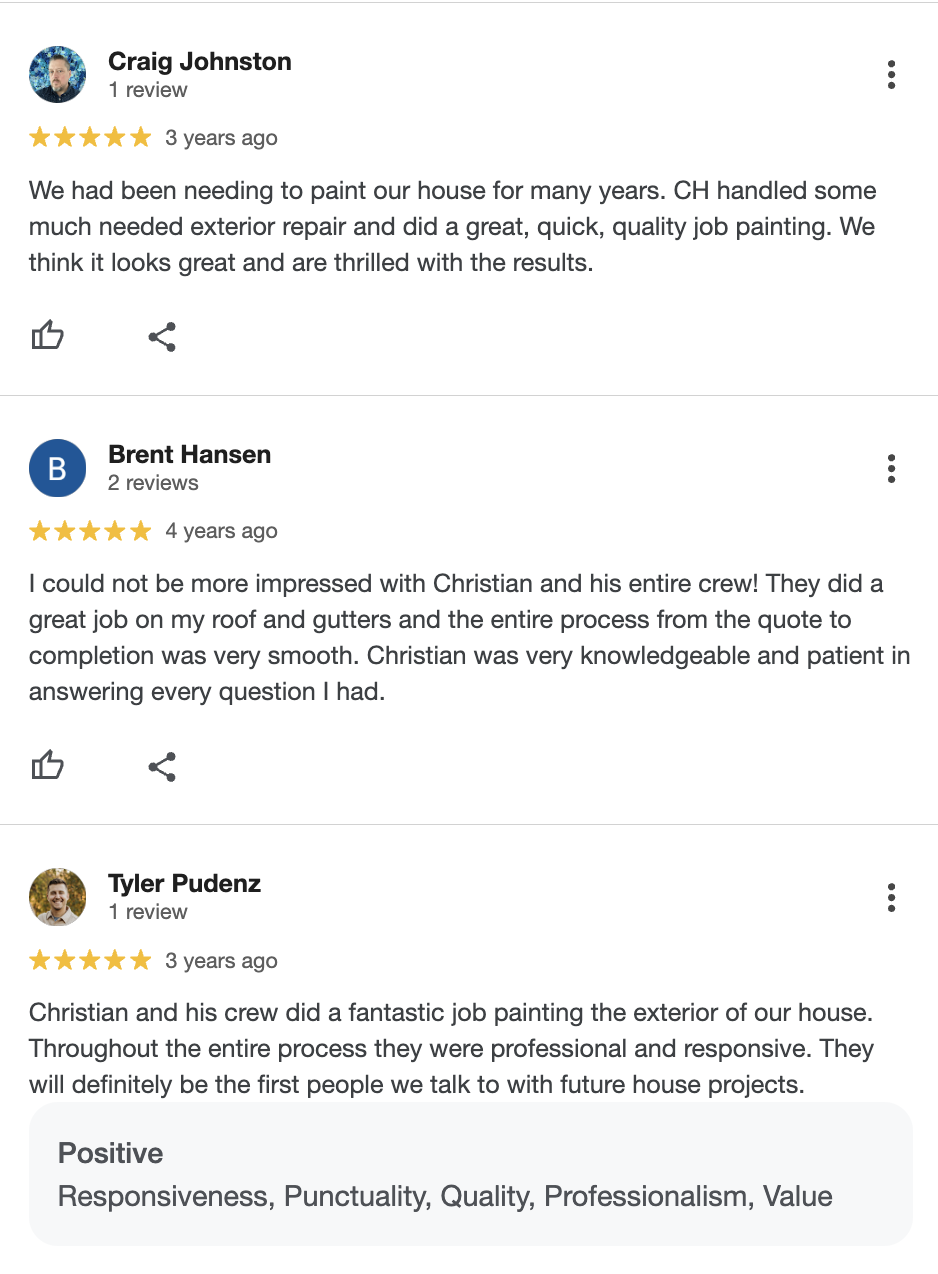Open more options for Brent Hansen's review
This screenshot has width=938, height=1274.
[891, 468]
